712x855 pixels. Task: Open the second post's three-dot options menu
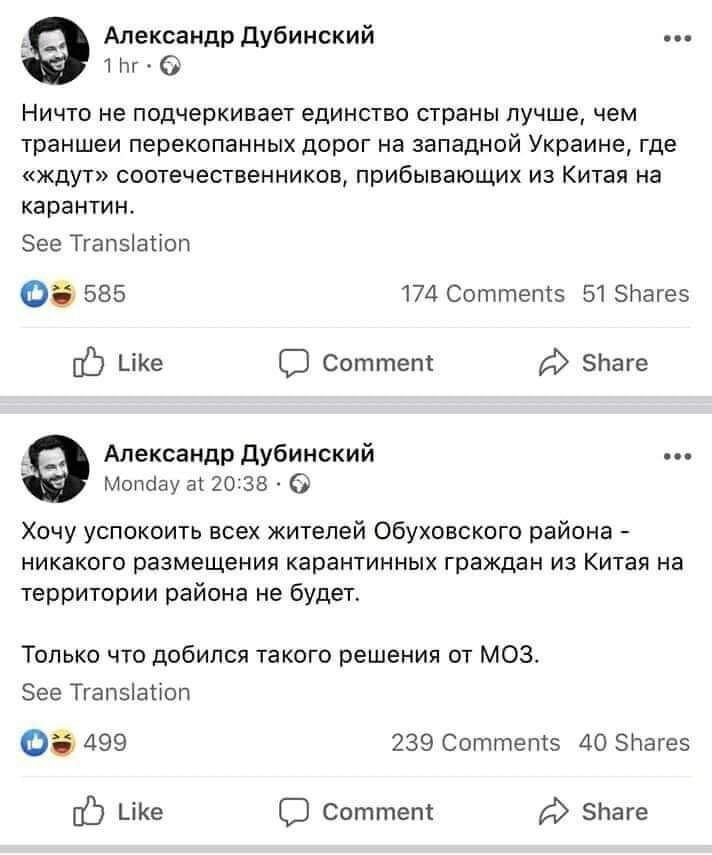point(676,458)
